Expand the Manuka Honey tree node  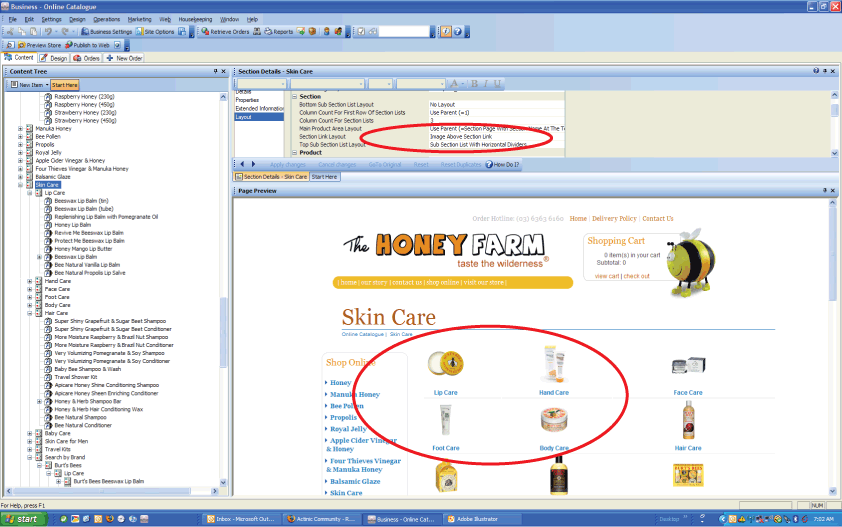point(20,129)
